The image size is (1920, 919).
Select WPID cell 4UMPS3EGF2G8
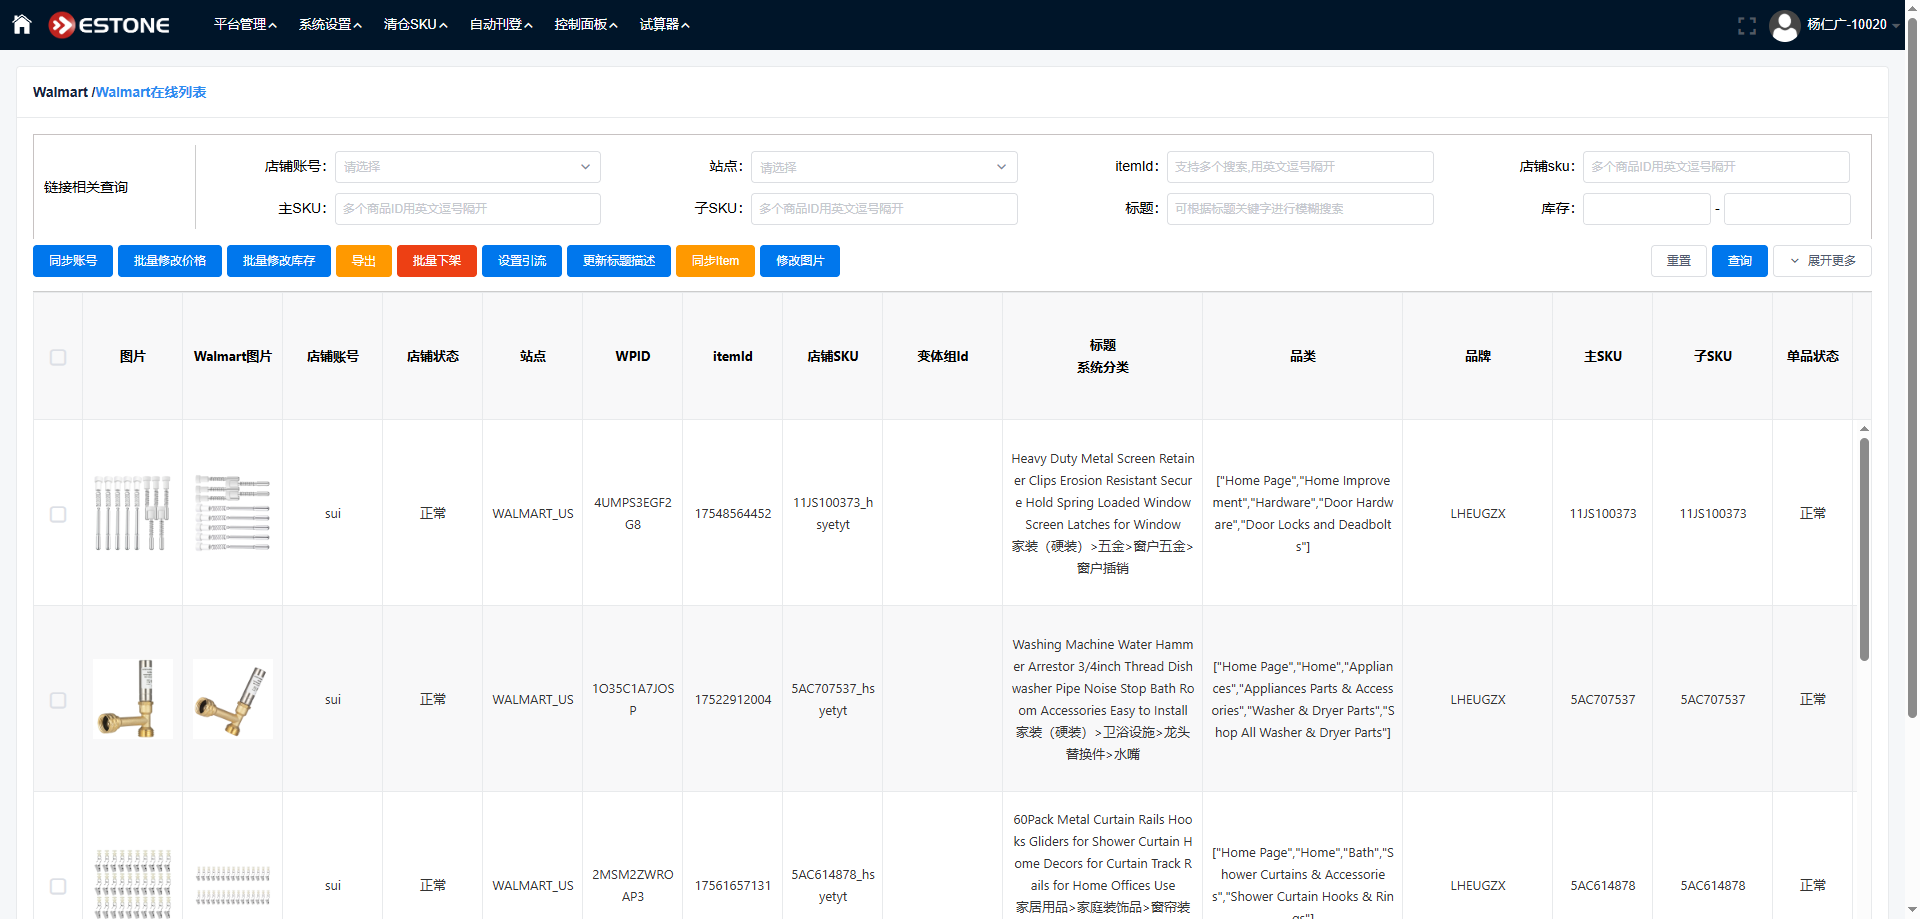tap(633, 514)
